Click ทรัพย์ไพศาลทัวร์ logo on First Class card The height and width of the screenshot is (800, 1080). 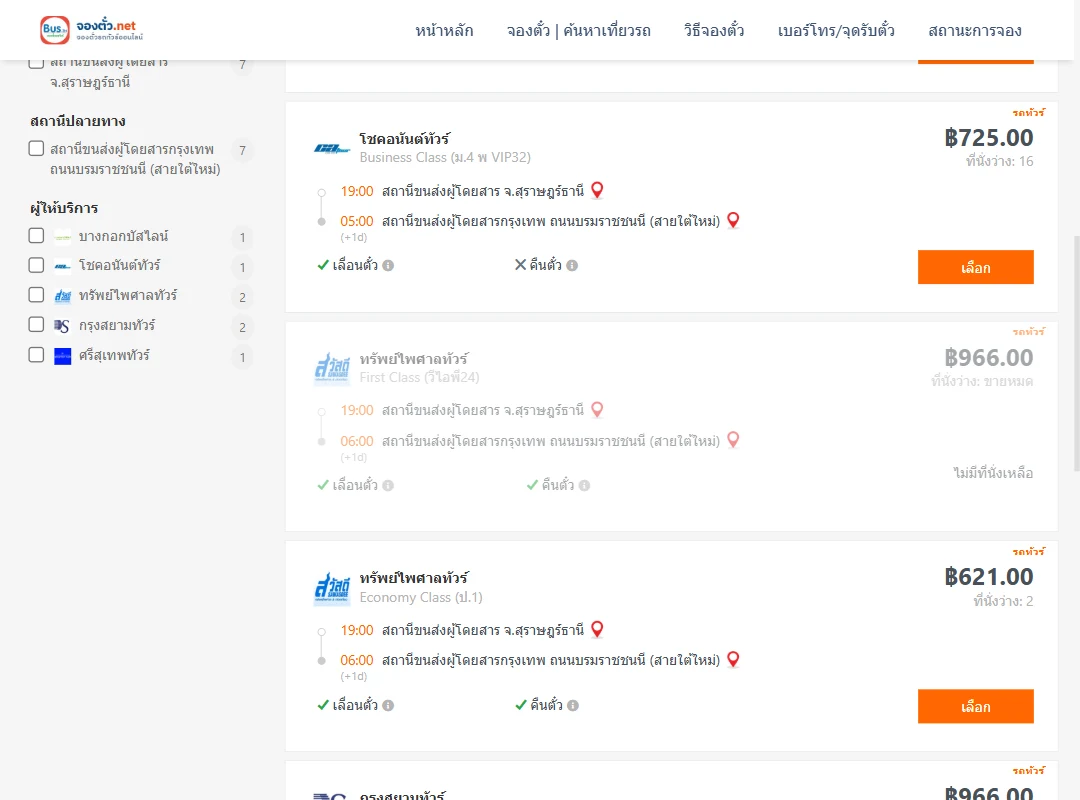click(332, 369)
